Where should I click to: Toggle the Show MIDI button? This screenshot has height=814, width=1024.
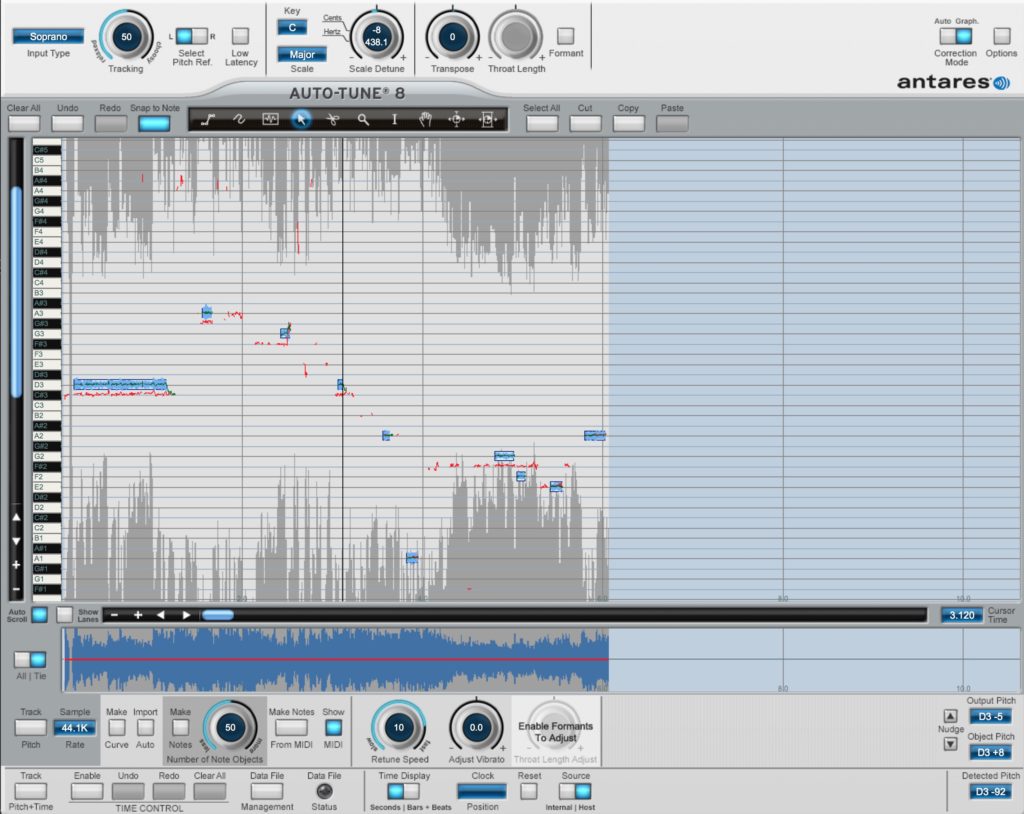coord(333,727)
